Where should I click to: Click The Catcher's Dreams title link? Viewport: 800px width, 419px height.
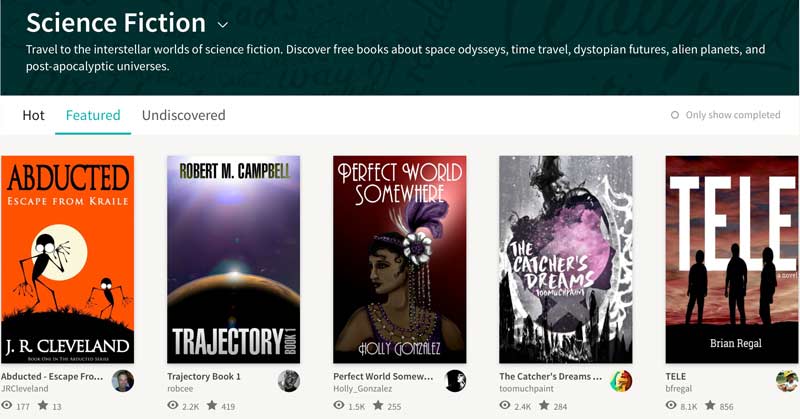551,376
